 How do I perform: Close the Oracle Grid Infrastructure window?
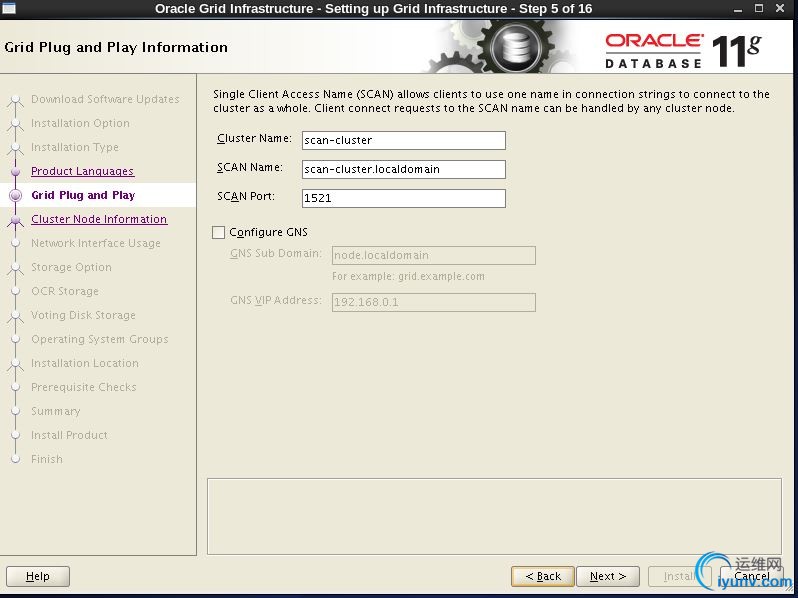tap(780, 8)
